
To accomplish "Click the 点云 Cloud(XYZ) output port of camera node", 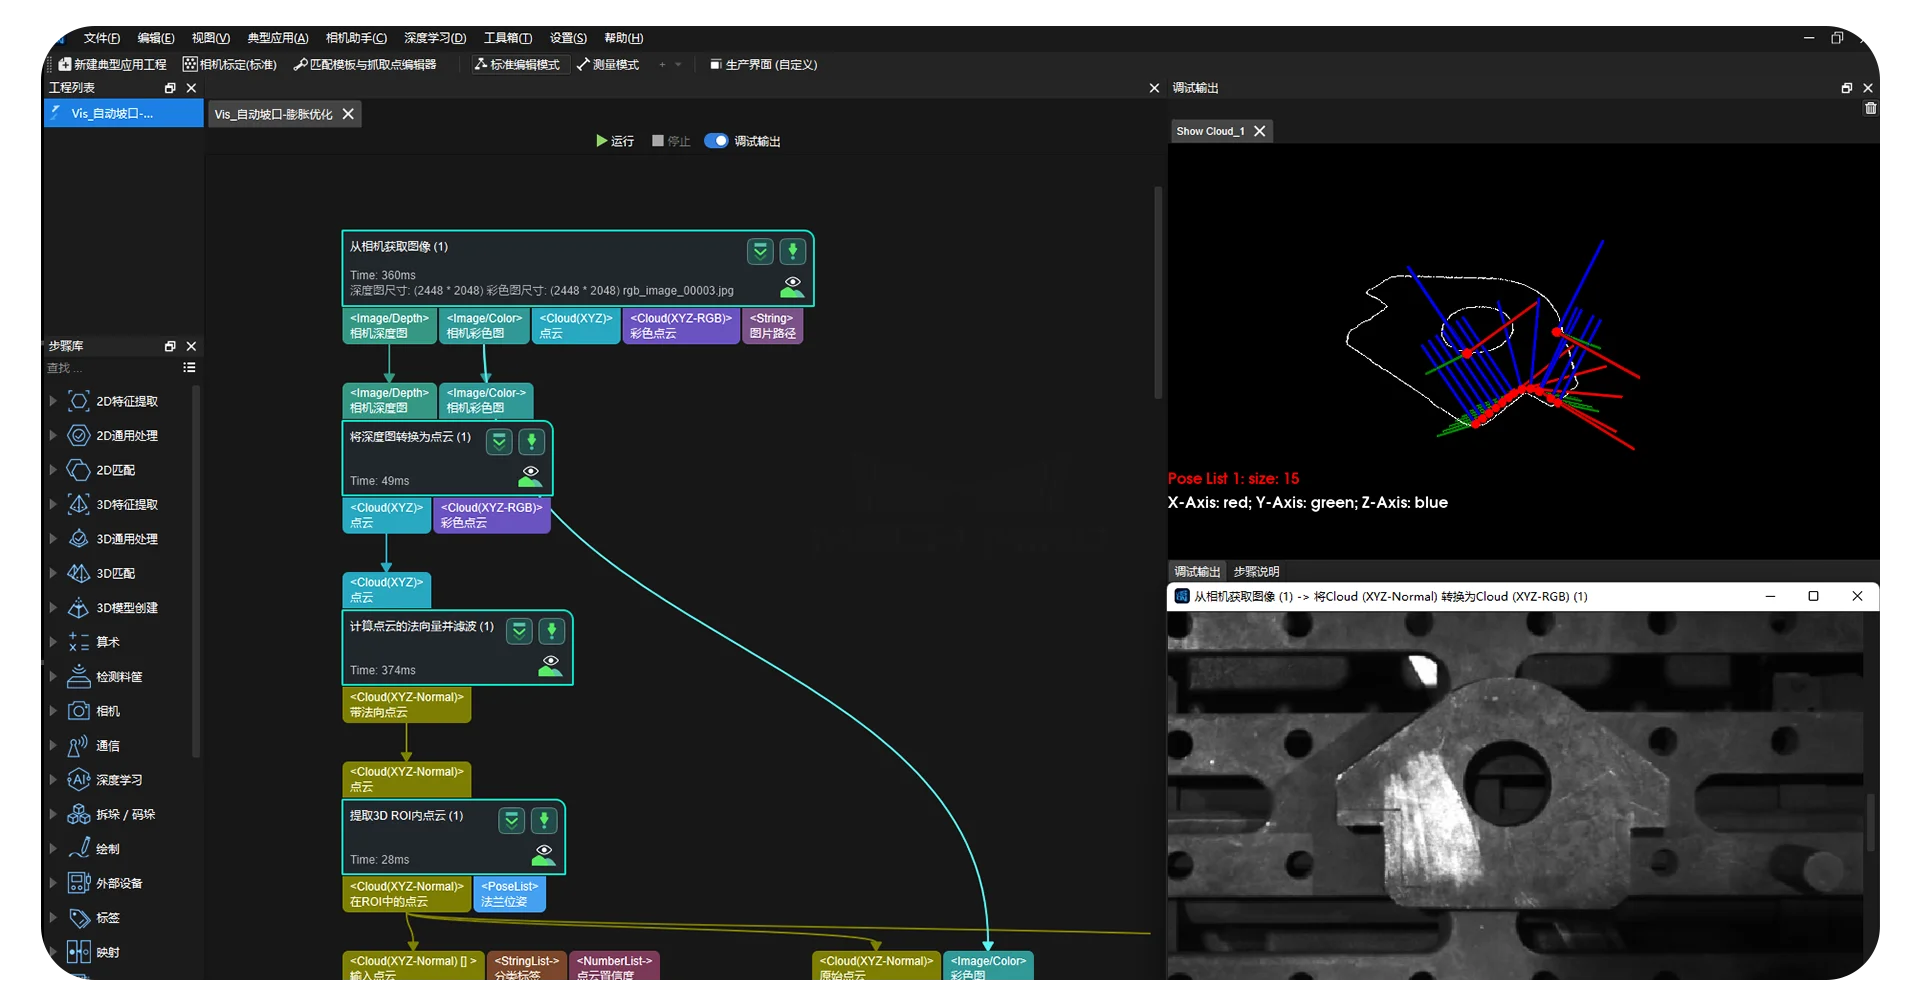I will (576, 326).
